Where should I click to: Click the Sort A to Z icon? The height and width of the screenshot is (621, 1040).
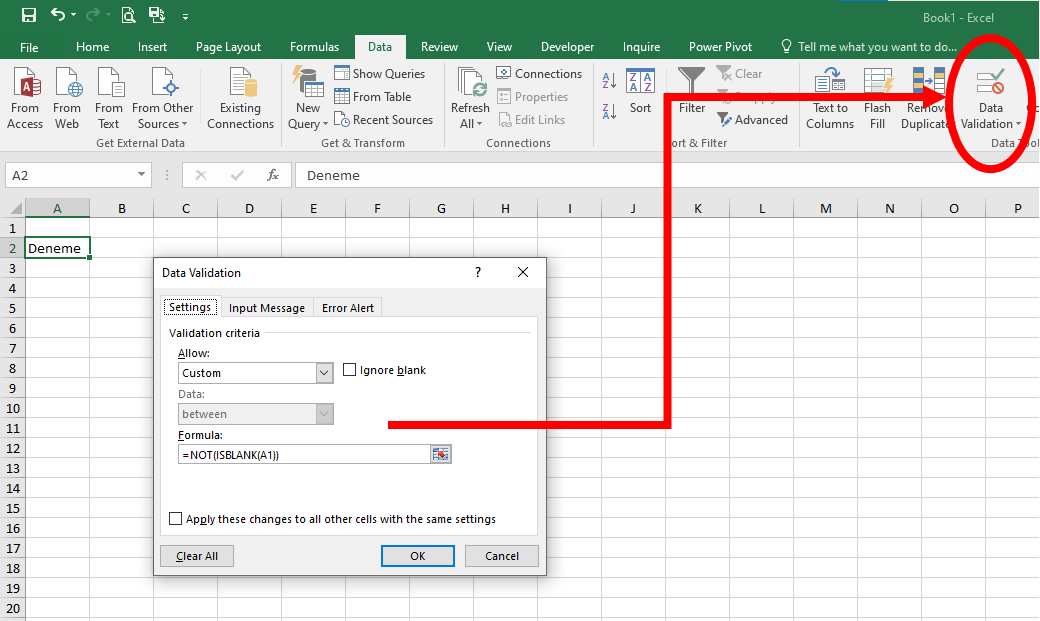pos(610,81)
